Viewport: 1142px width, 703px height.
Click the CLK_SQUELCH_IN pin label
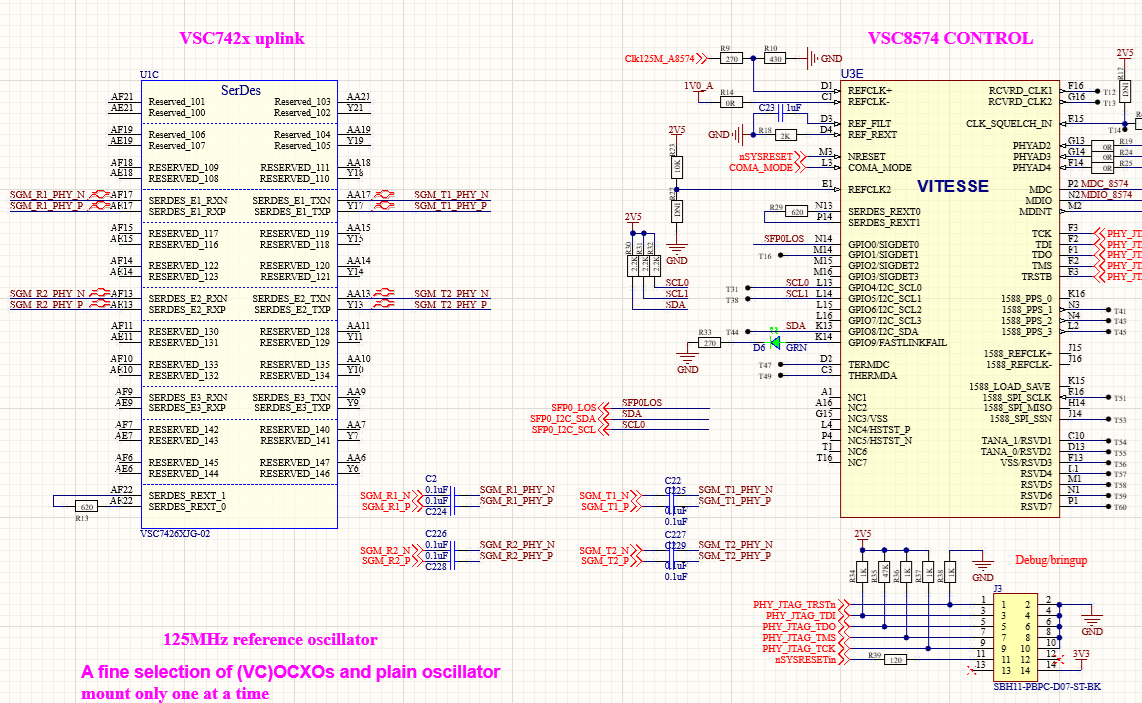[x=1009, y=124]
